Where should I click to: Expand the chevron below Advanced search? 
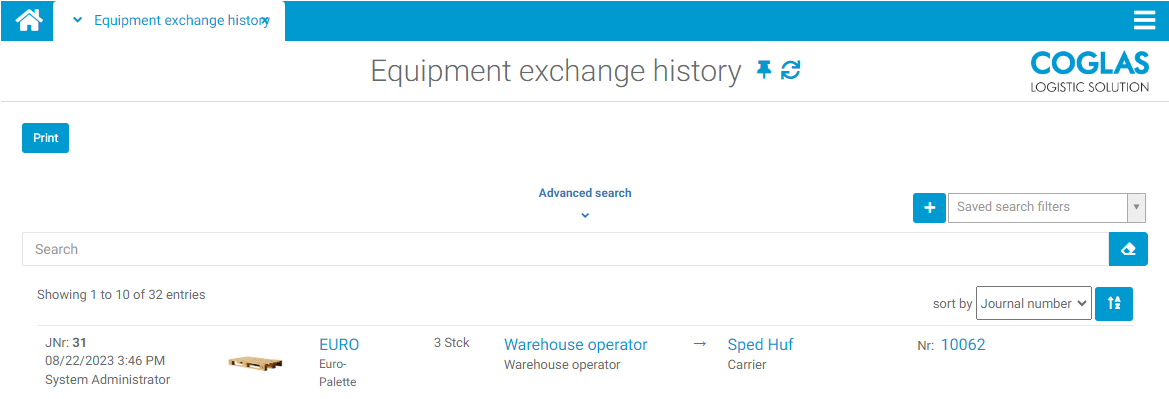pos(585,216)
